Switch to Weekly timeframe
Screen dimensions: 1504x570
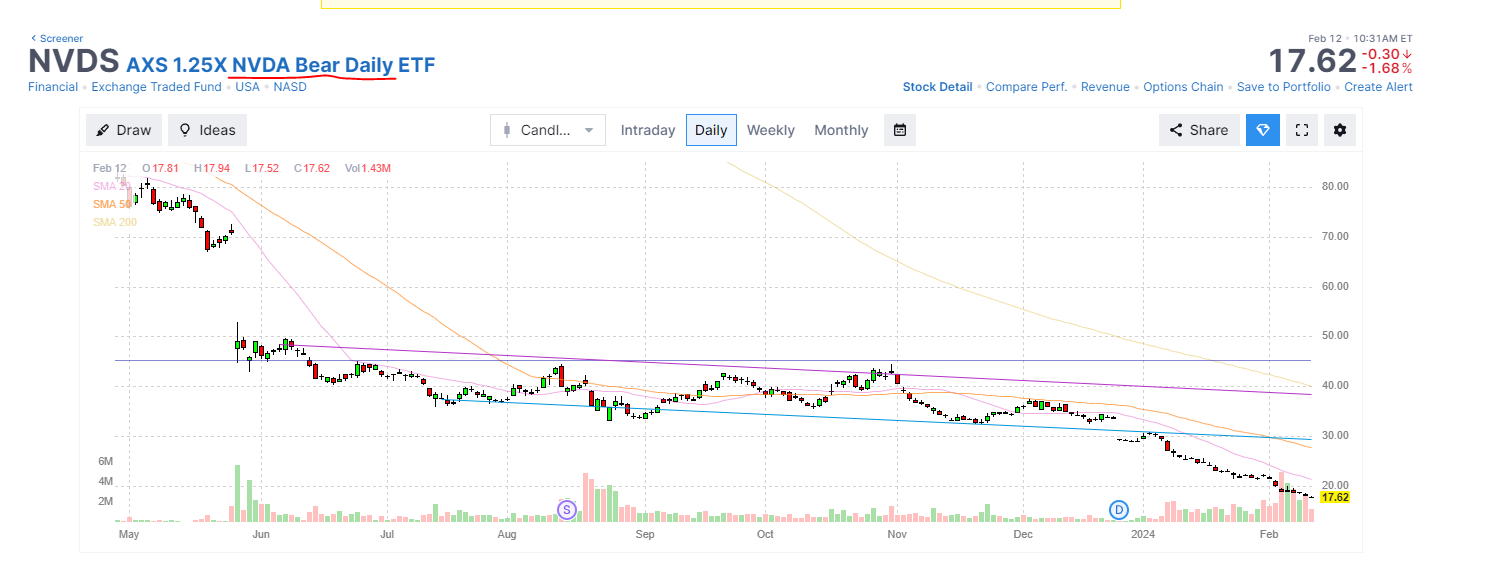[x=770, y=130]
